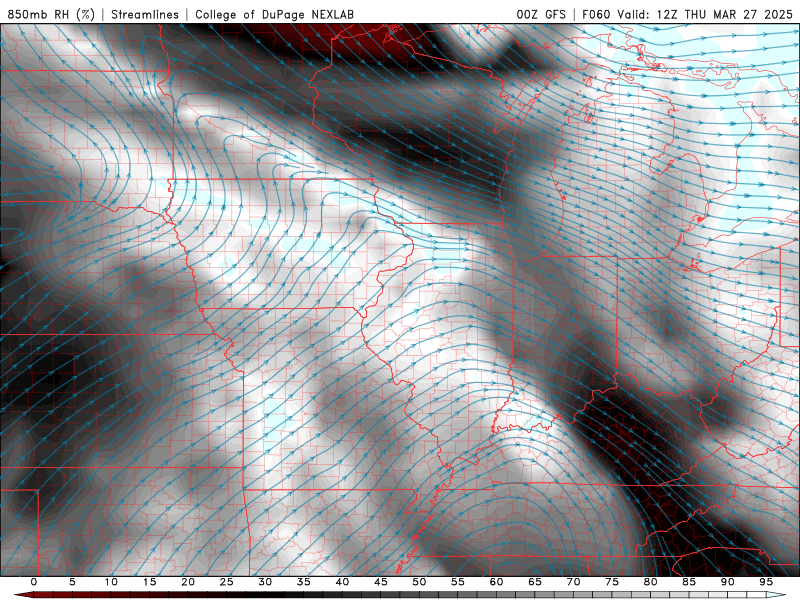Click the "0" value on the color scale

click(x=34, y=582)
